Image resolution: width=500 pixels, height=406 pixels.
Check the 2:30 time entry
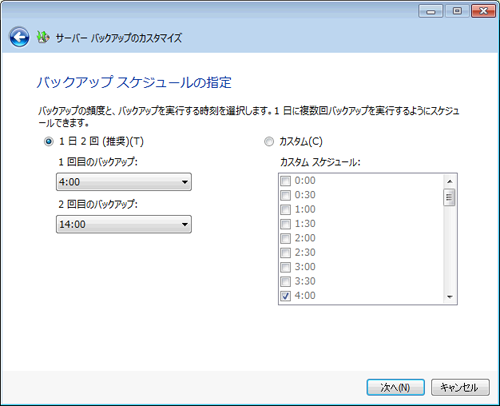pos(285,252)
